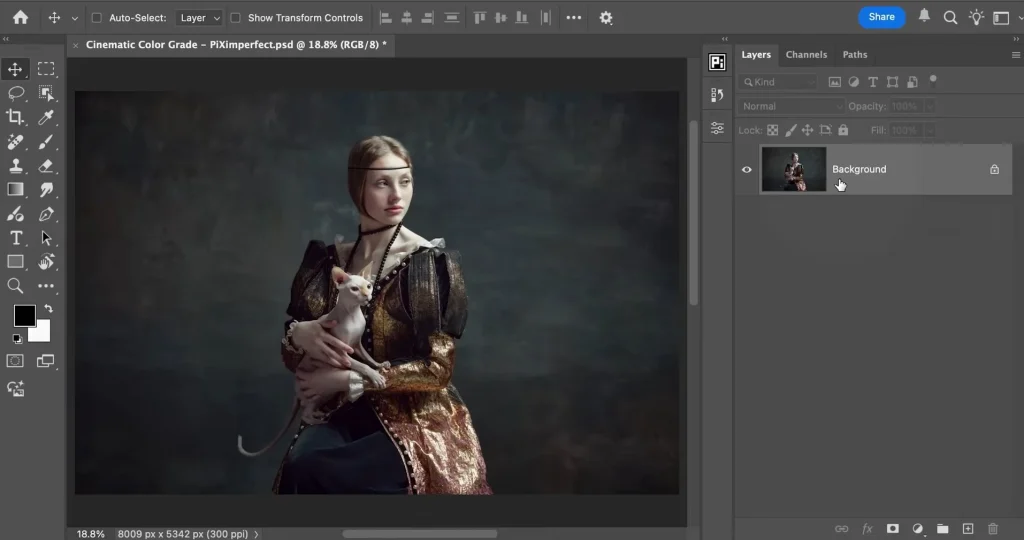Toggle filter for pixel layers
The image size is (1024, 540).
pos(835,82)
